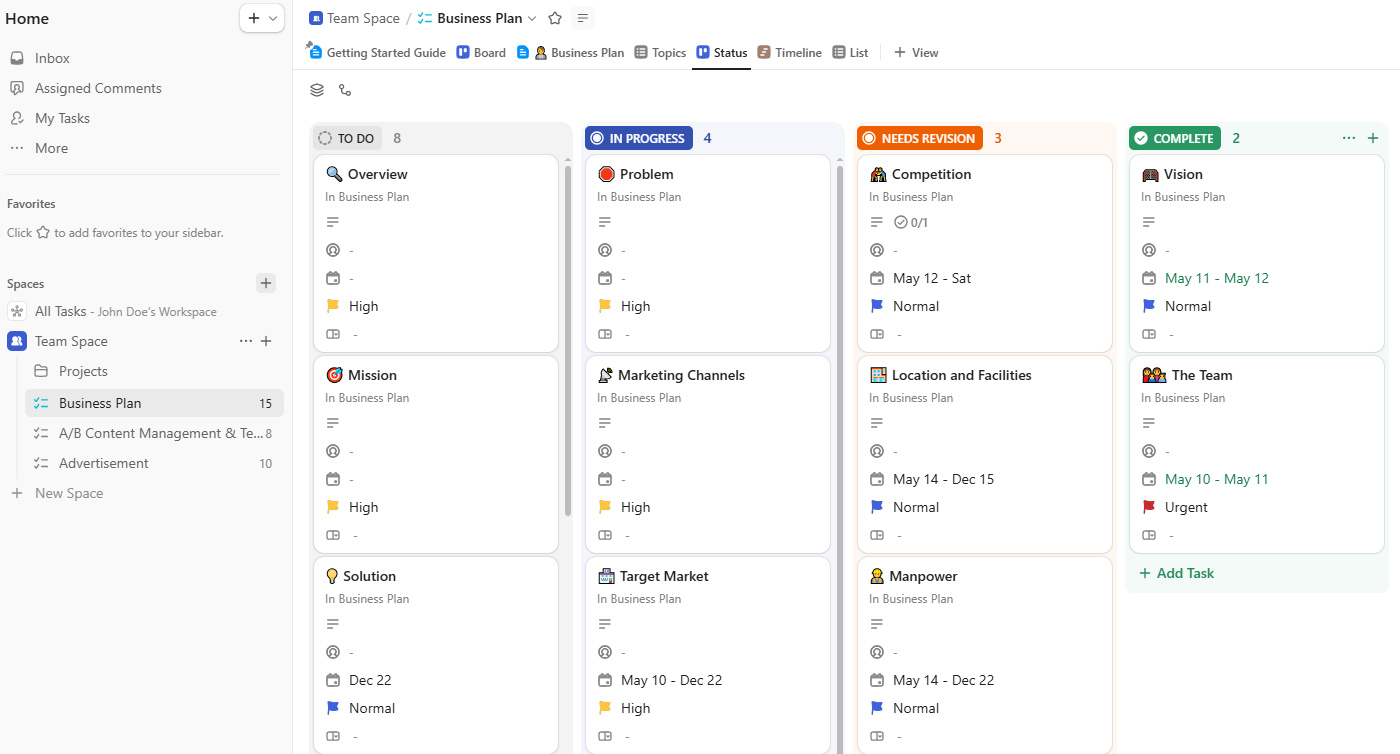Click the due date calendar icon on Mission card
Image resolution: width=1400 pixels, height=754 pixels.
[333, 478]
